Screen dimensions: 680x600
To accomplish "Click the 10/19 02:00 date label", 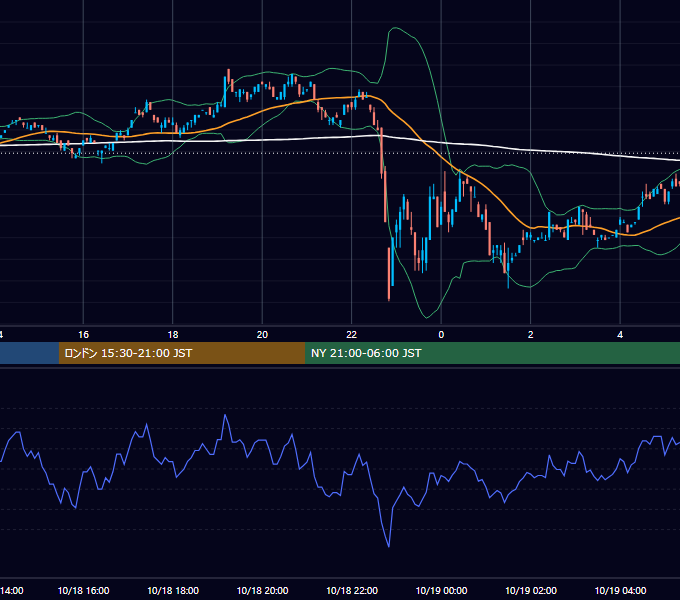I will click(x=531, y=590).
